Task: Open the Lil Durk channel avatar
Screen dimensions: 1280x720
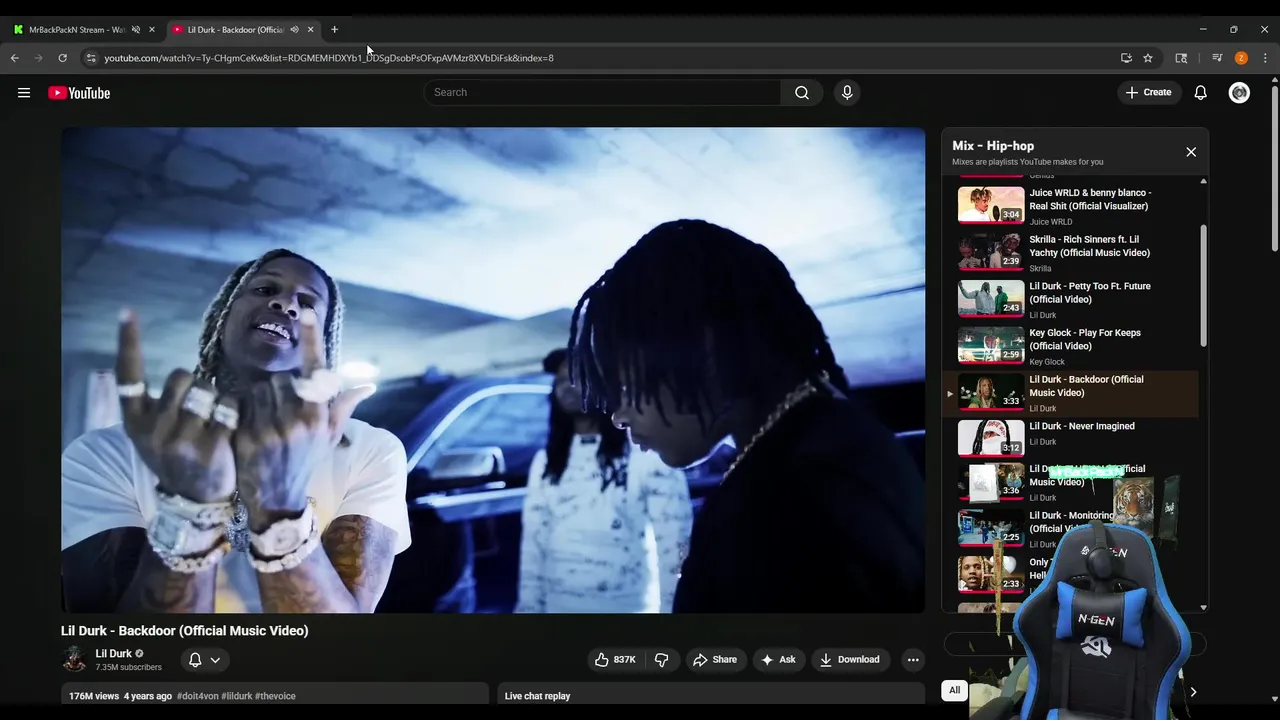Action: pos(74,659)
